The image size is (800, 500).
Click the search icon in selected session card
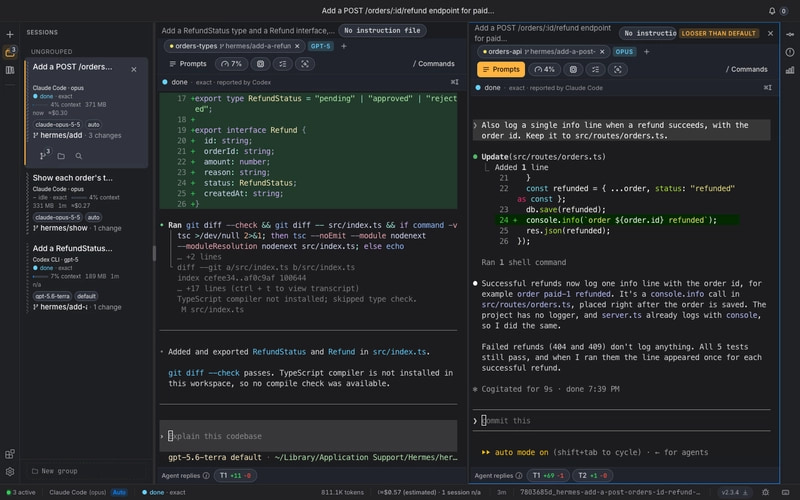pos(79,156)
